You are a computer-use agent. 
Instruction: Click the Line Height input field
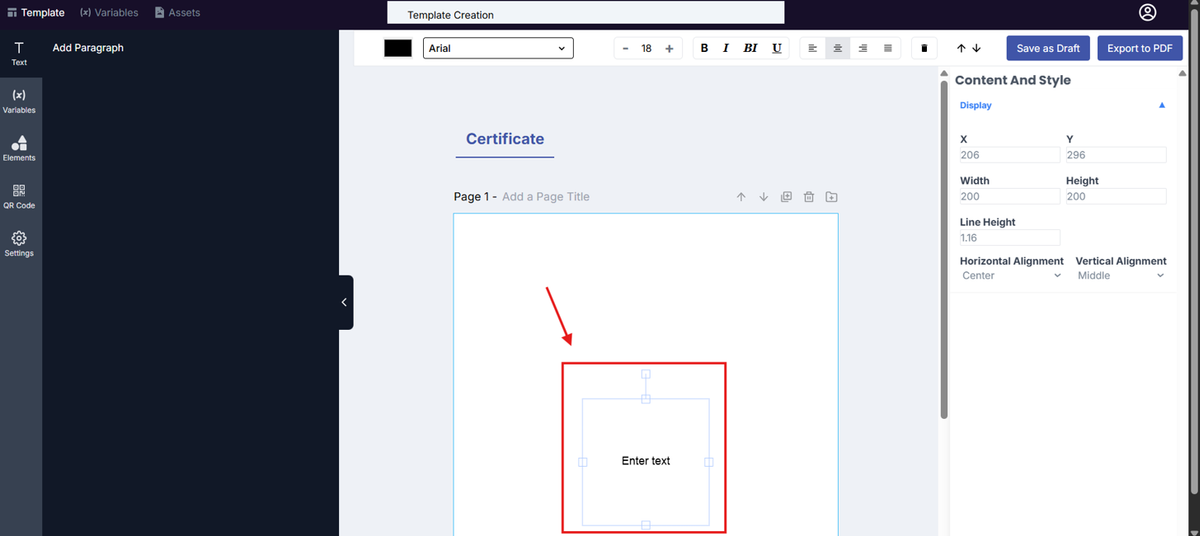1009,238
